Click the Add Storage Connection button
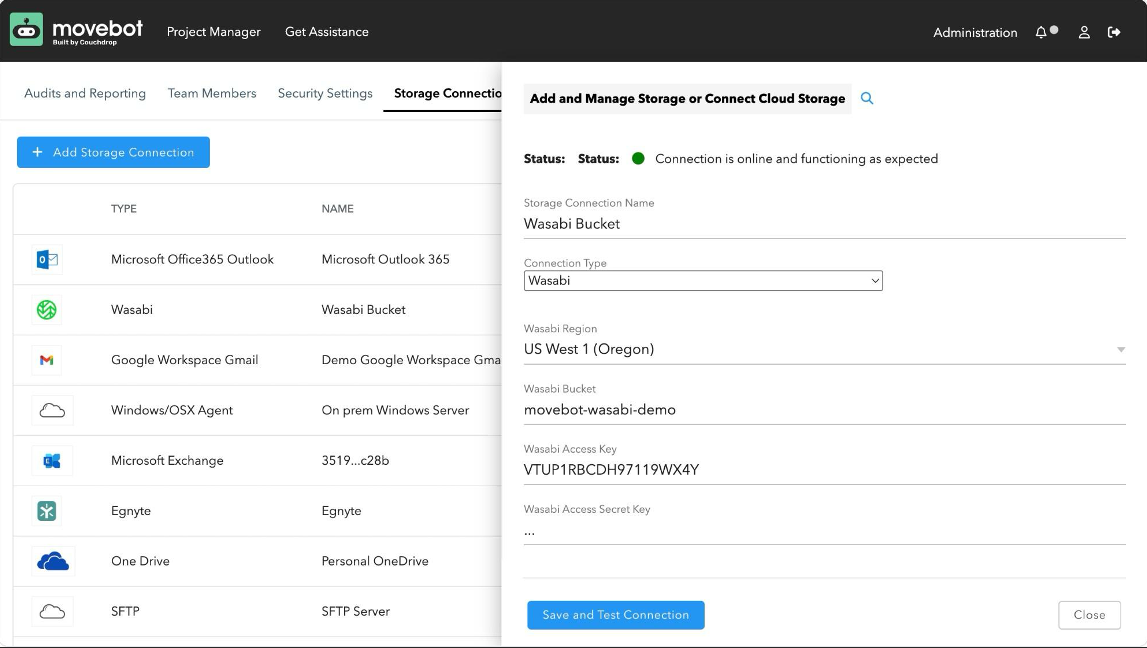The height and width of the screenshot is (648, 1147). click(x=113, y=152)
